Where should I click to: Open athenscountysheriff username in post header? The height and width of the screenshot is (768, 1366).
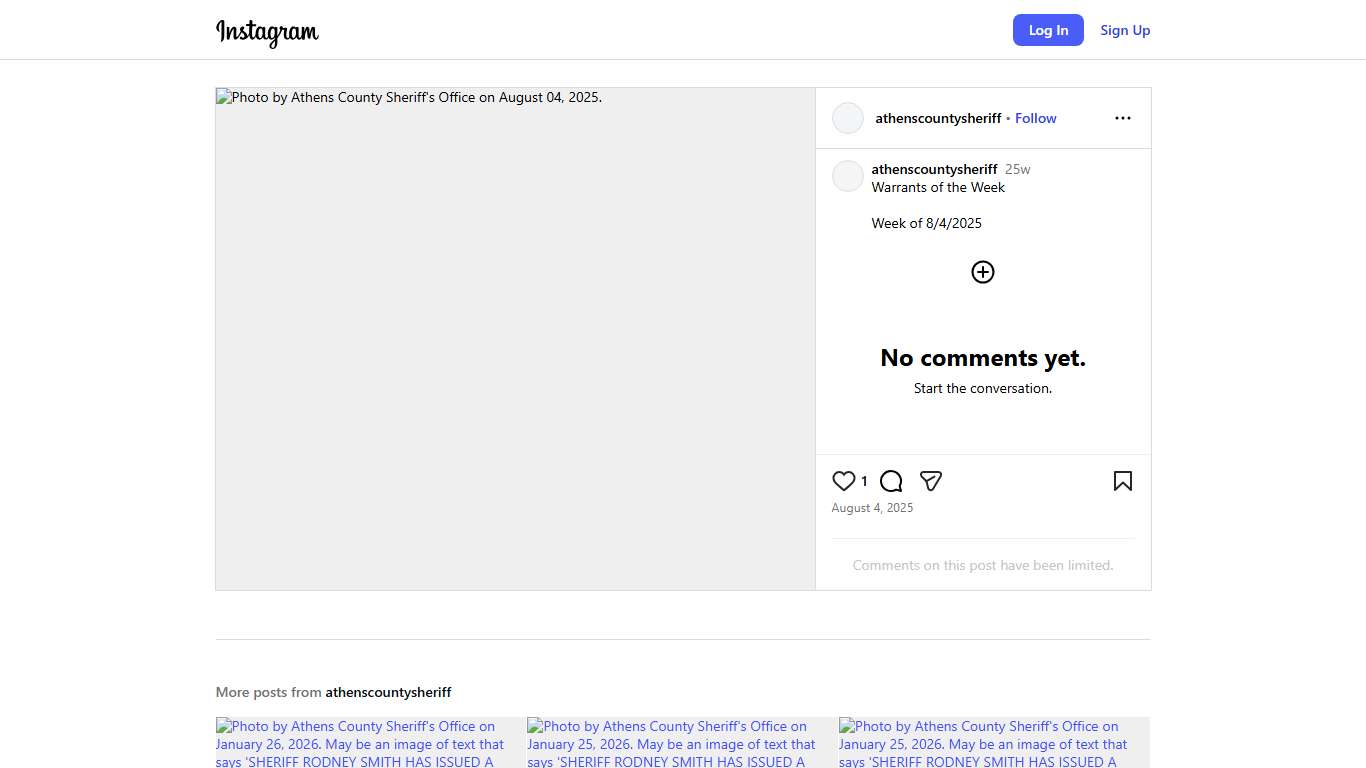[x=938, y=118]
